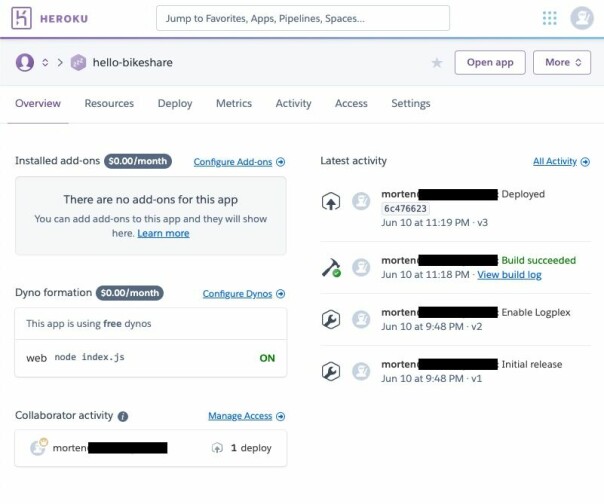604x504 pixels.
Task: Click the collaborator avatar in Collaborator activity
Action: [39, 447]
